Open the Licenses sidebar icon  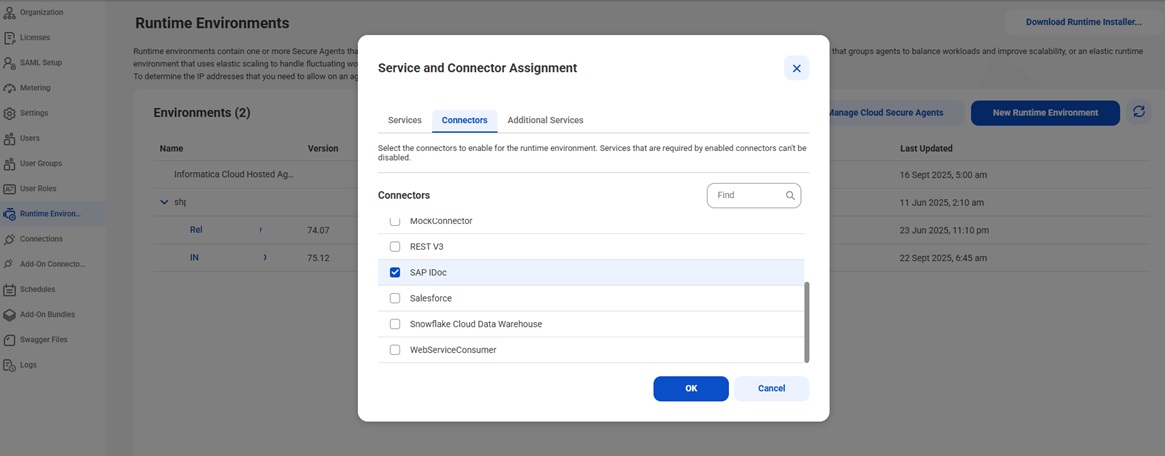(x=10, y=38)
